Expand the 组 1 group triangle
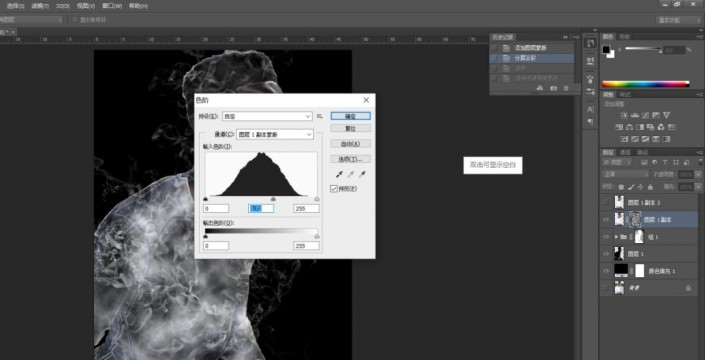Screen dimensions: 705x360 click(x=616, y=236)
